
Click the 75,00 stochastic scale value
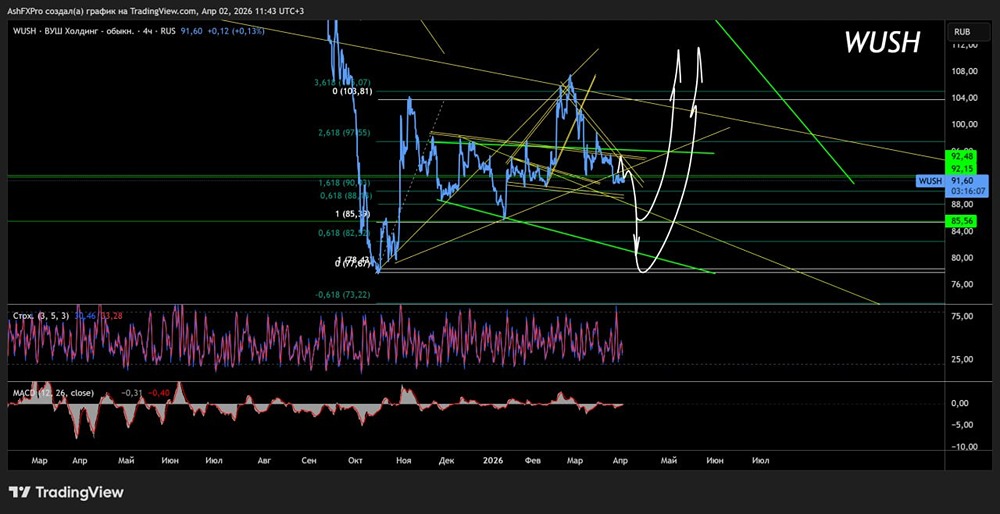(960, 317)
